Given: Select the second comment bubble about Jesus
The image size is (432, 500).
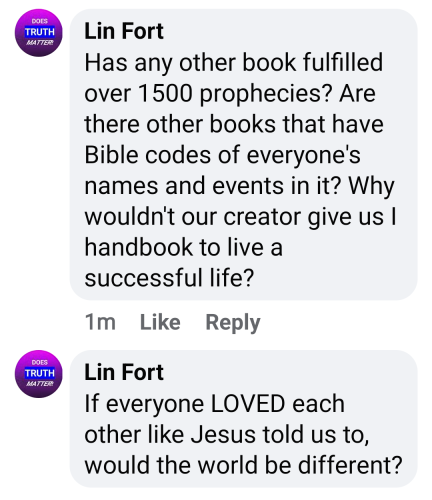Looking at the screenshot, I should [244, 419].
